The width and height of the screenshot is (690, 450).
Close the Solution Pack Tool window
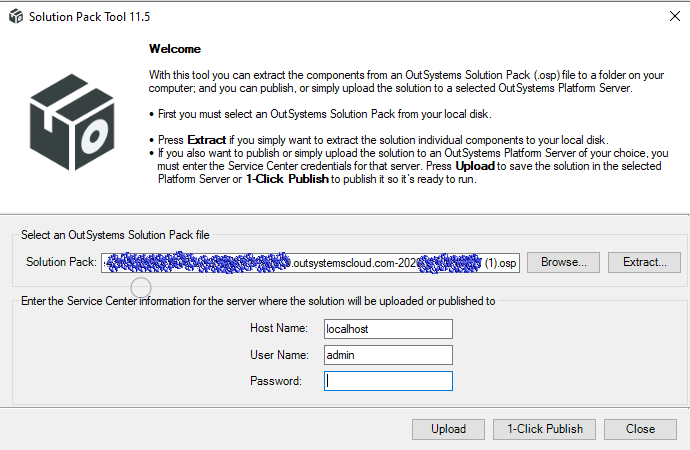pyautogui.click(x=674, y=16)
